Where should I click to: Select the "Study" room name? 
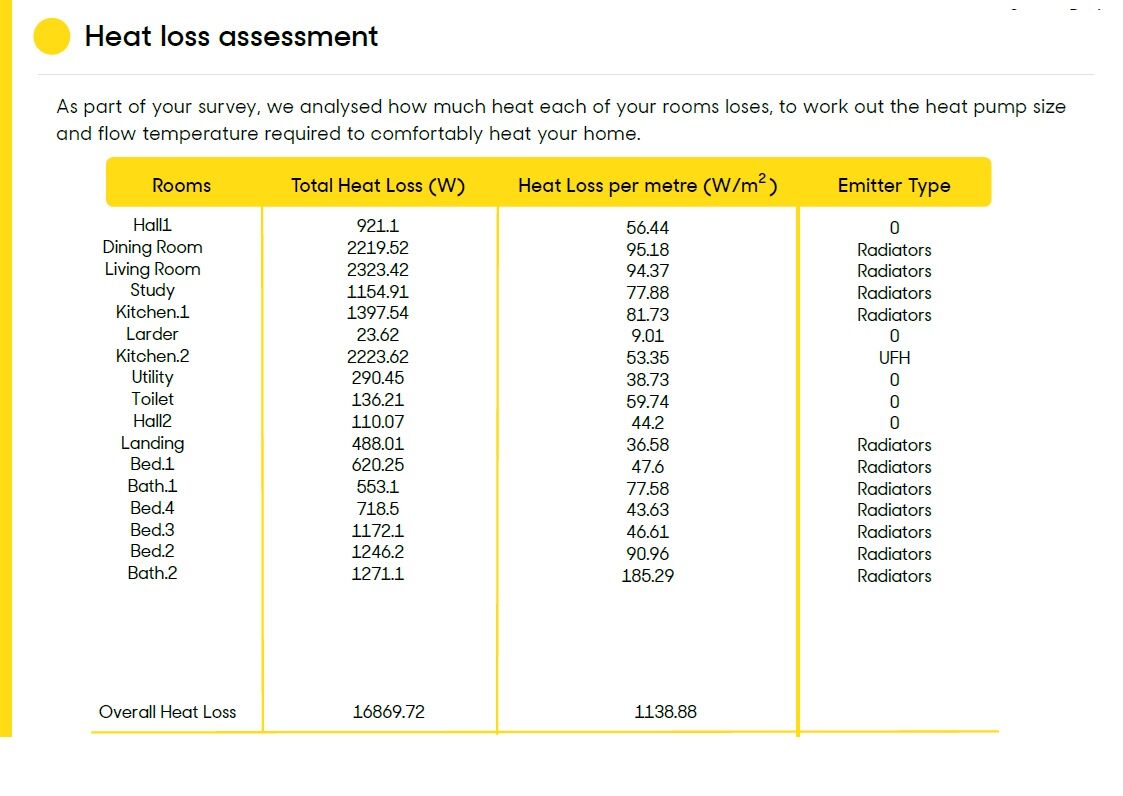tap(153, 290)
